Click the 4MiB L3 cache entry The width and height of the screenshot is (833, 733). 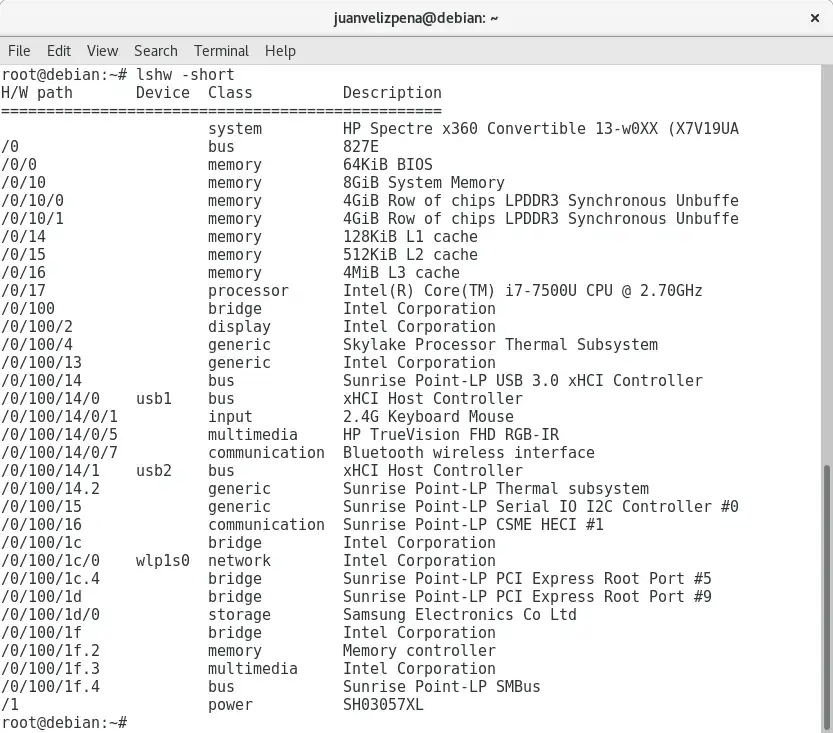click(x=401, y=273)
